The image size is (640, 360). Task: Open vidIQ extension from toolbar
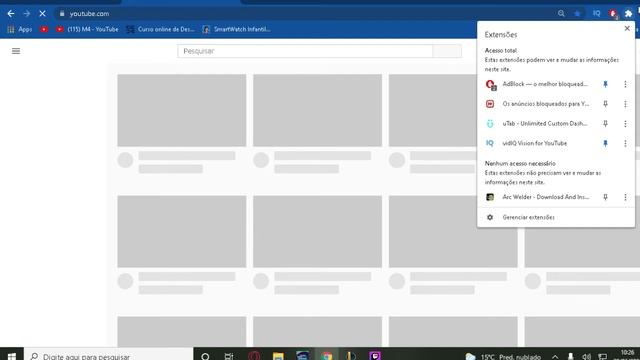tap(596, 13)
